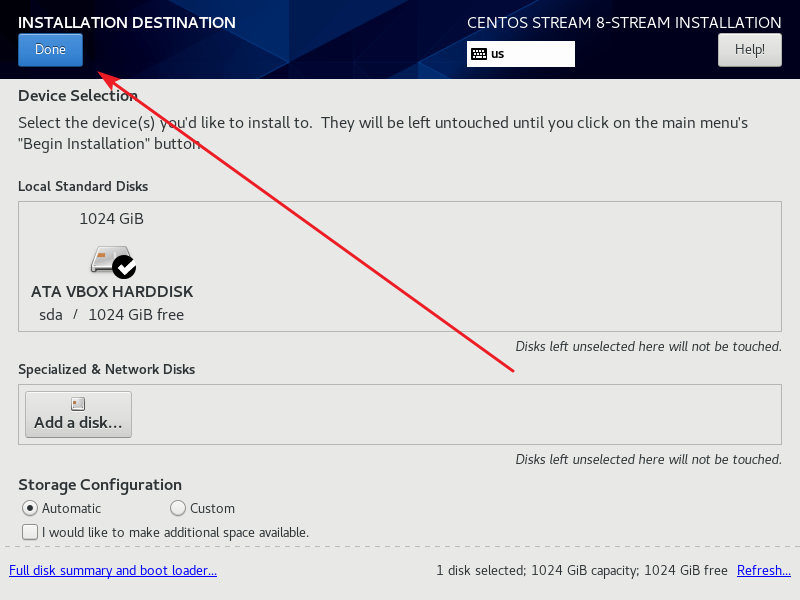Viewport: 800px width, 600px height.
Task: Open Full disk summary and boot loader link
Action: click(x=113, y=570)
